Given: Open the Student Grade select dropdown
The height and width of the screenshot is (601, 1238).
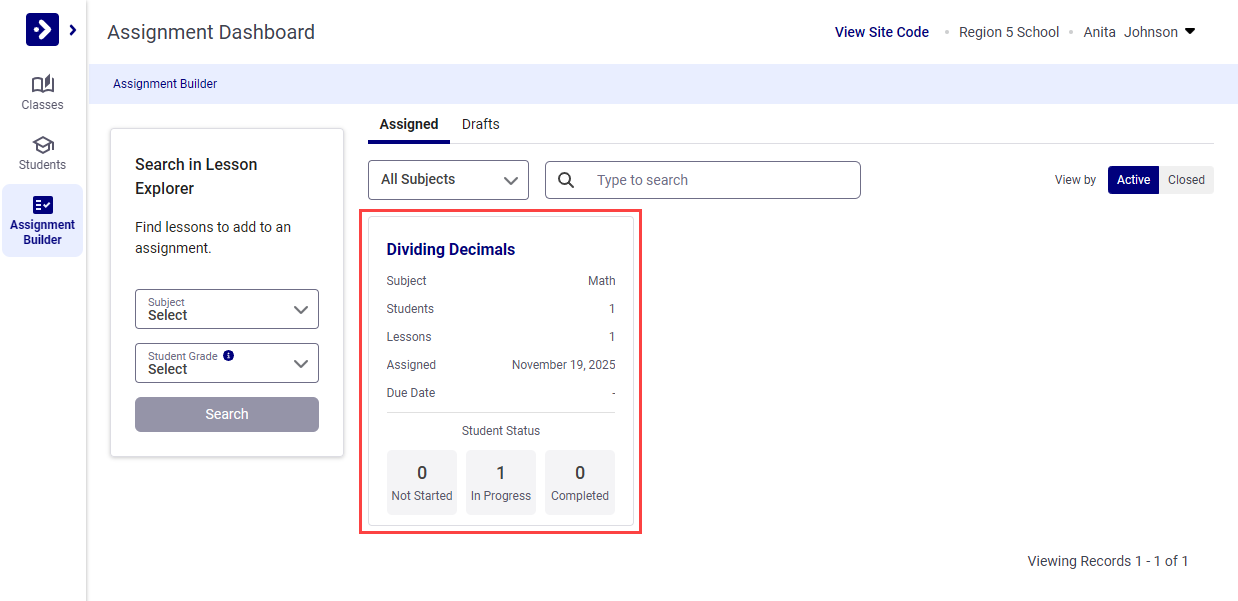Looking at the screenshot, I should click(227, 363).
